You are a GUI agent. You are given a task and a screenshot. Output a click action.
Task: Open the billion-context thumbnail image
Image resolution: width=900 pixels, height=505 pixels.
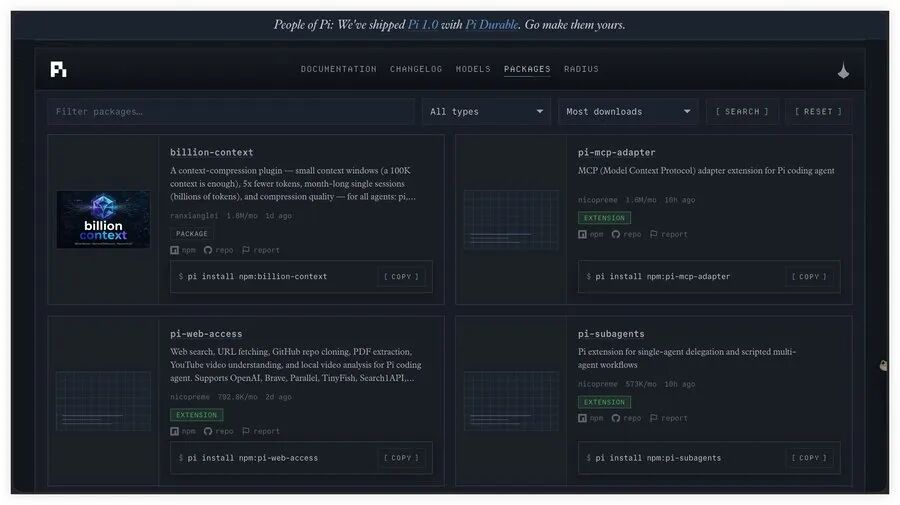(103, 219)
